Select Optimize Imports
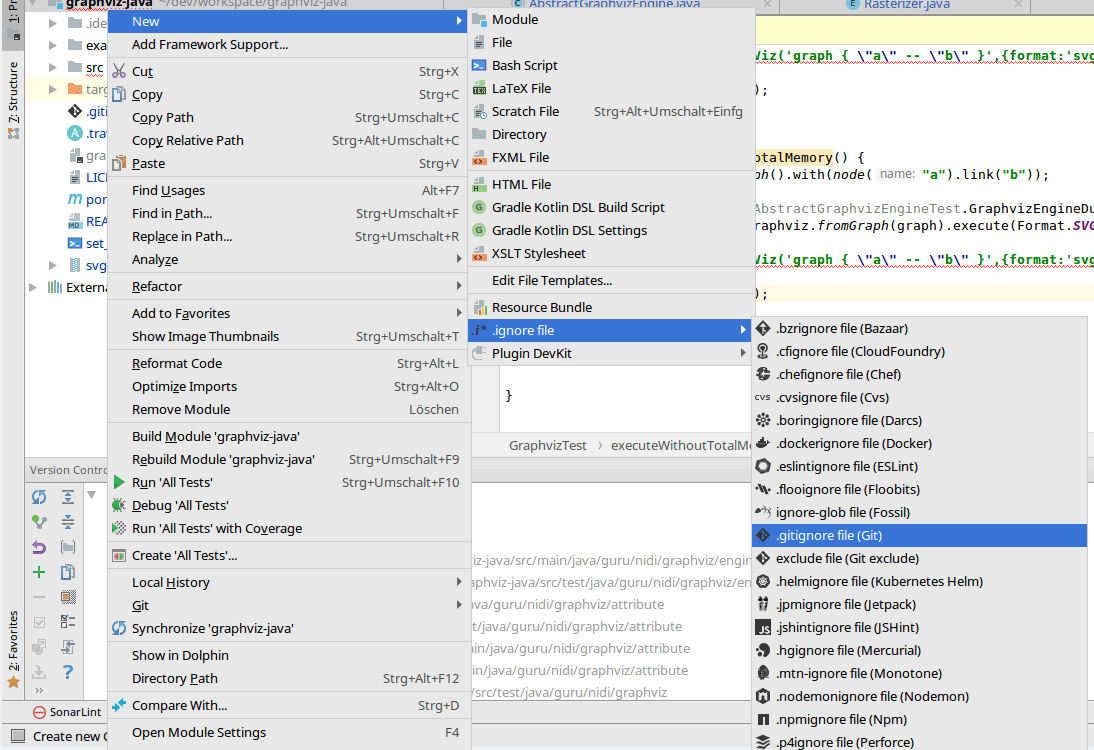 point(289,386)
